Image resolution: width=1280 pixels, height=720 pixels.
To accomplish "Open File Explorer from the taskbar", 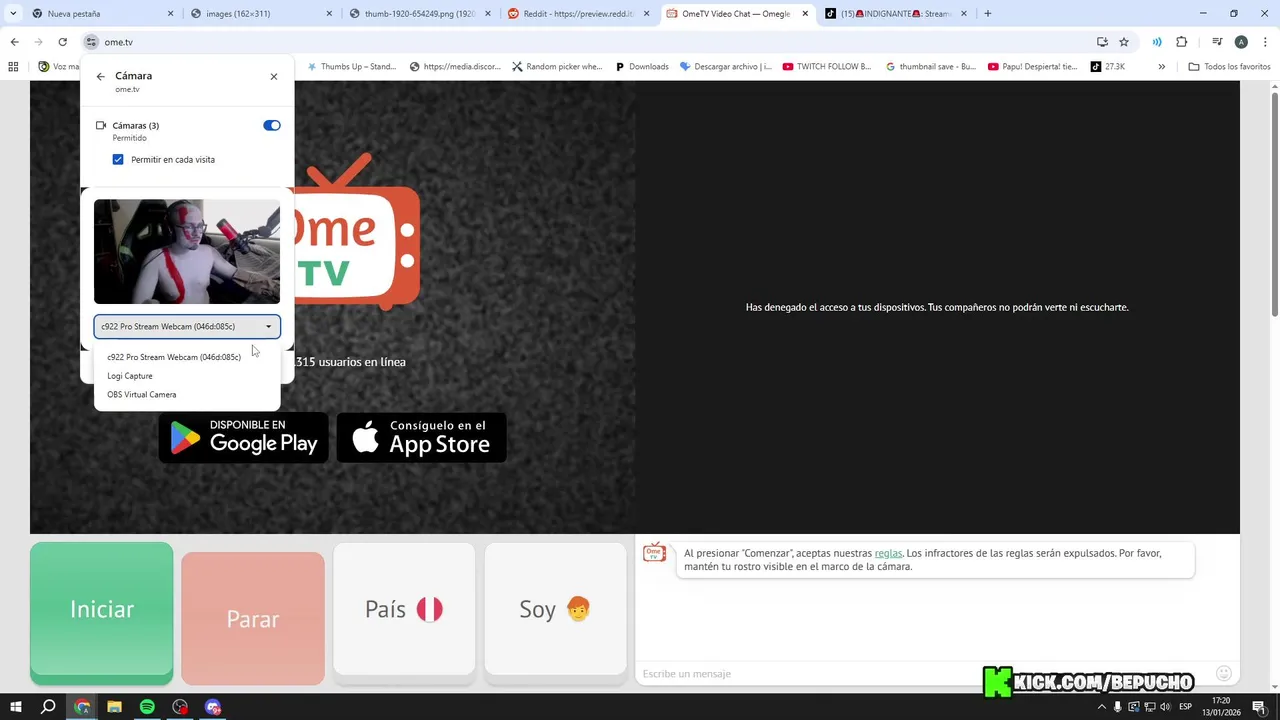I will tap(114, 707).
